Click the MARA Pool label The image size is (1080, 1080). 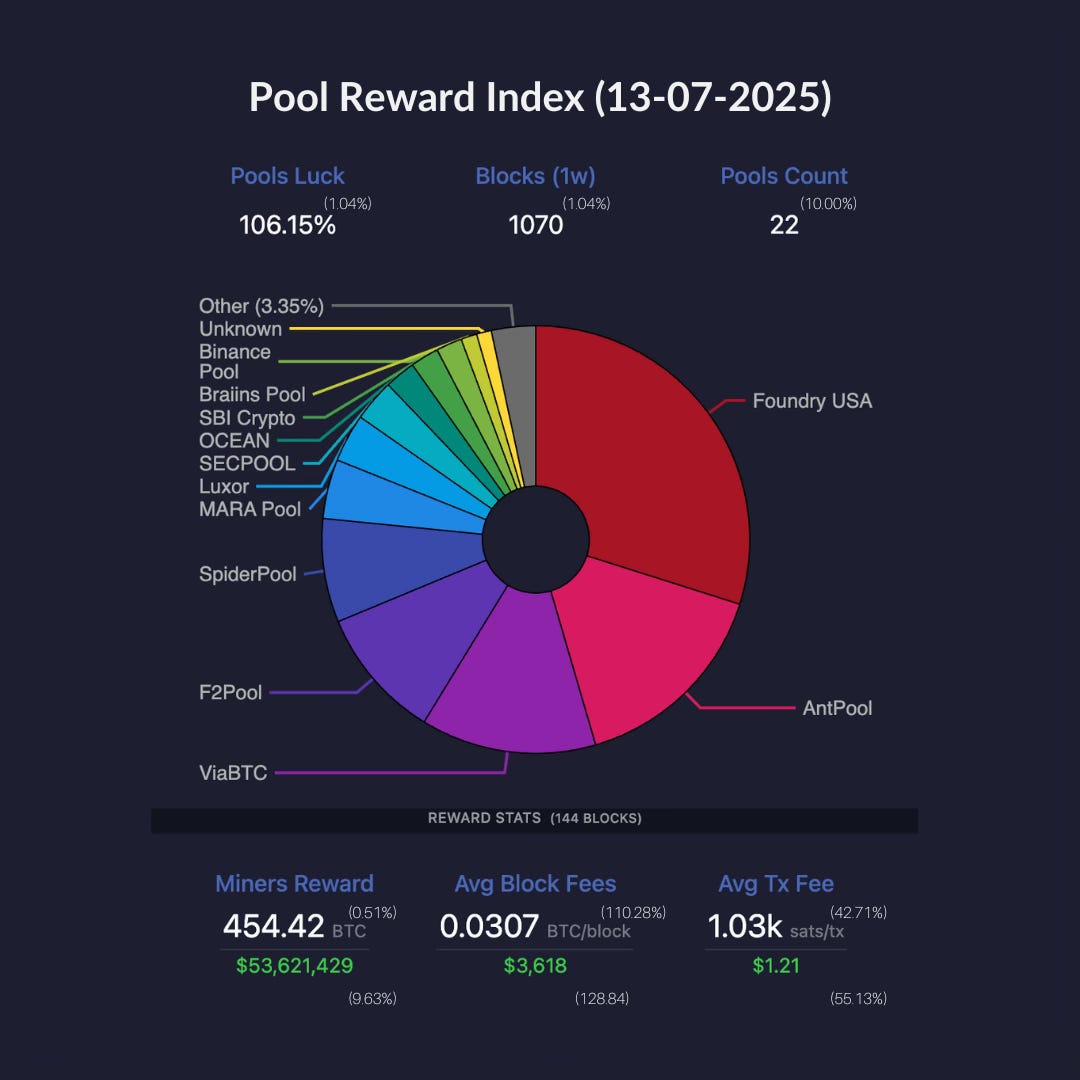point(250,509)
